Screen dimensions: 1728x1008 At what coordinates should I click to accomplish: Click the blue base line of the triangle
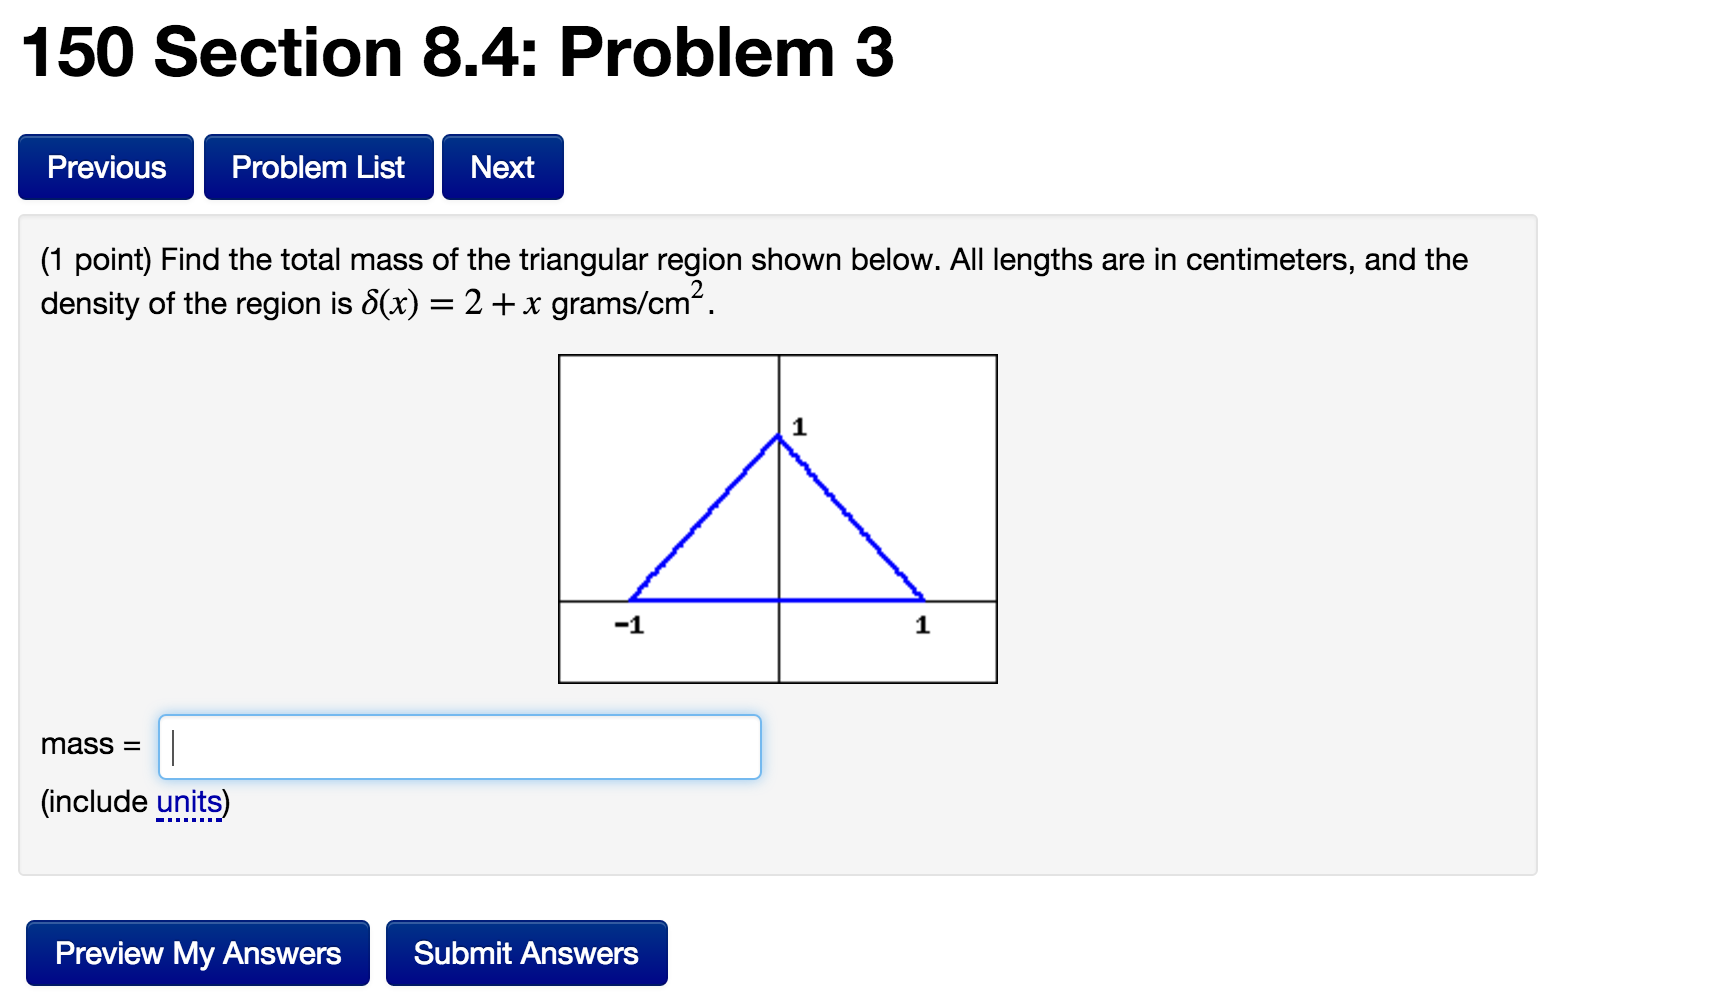pyautogui.click(x=778, y=600)
